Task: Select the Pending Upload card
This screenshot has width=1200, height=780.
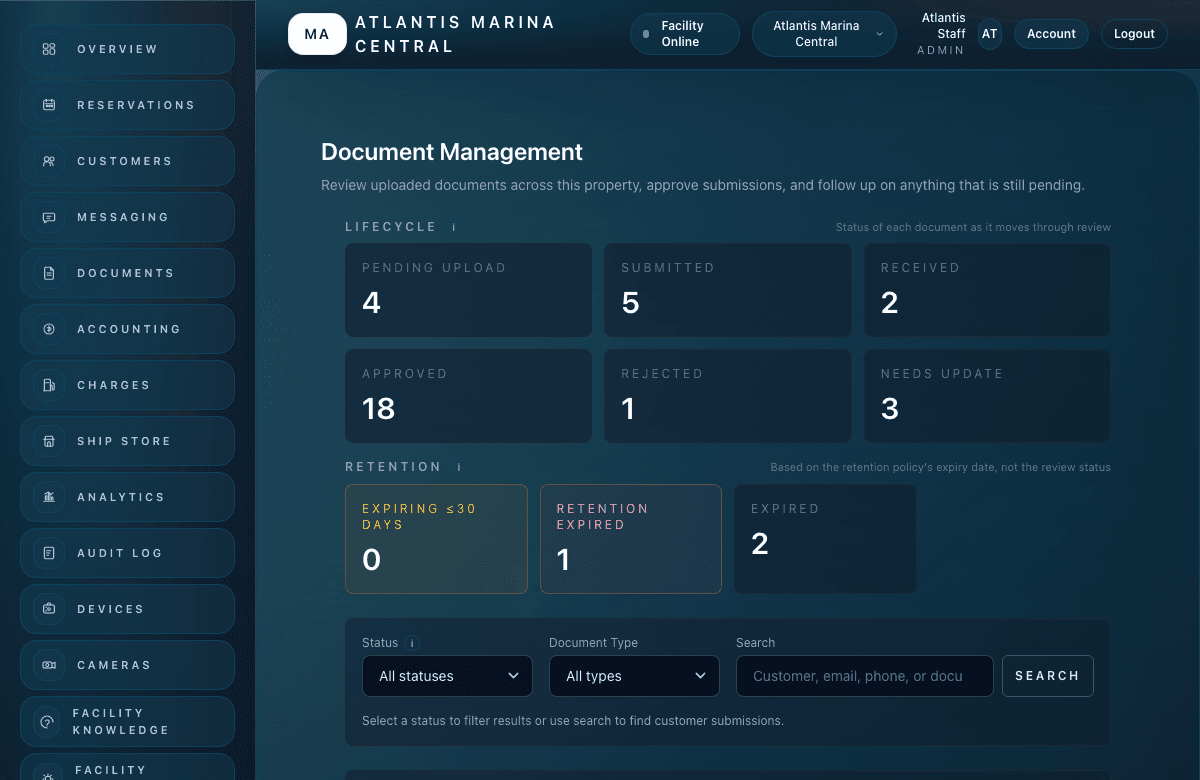Action: pos(468,290)
